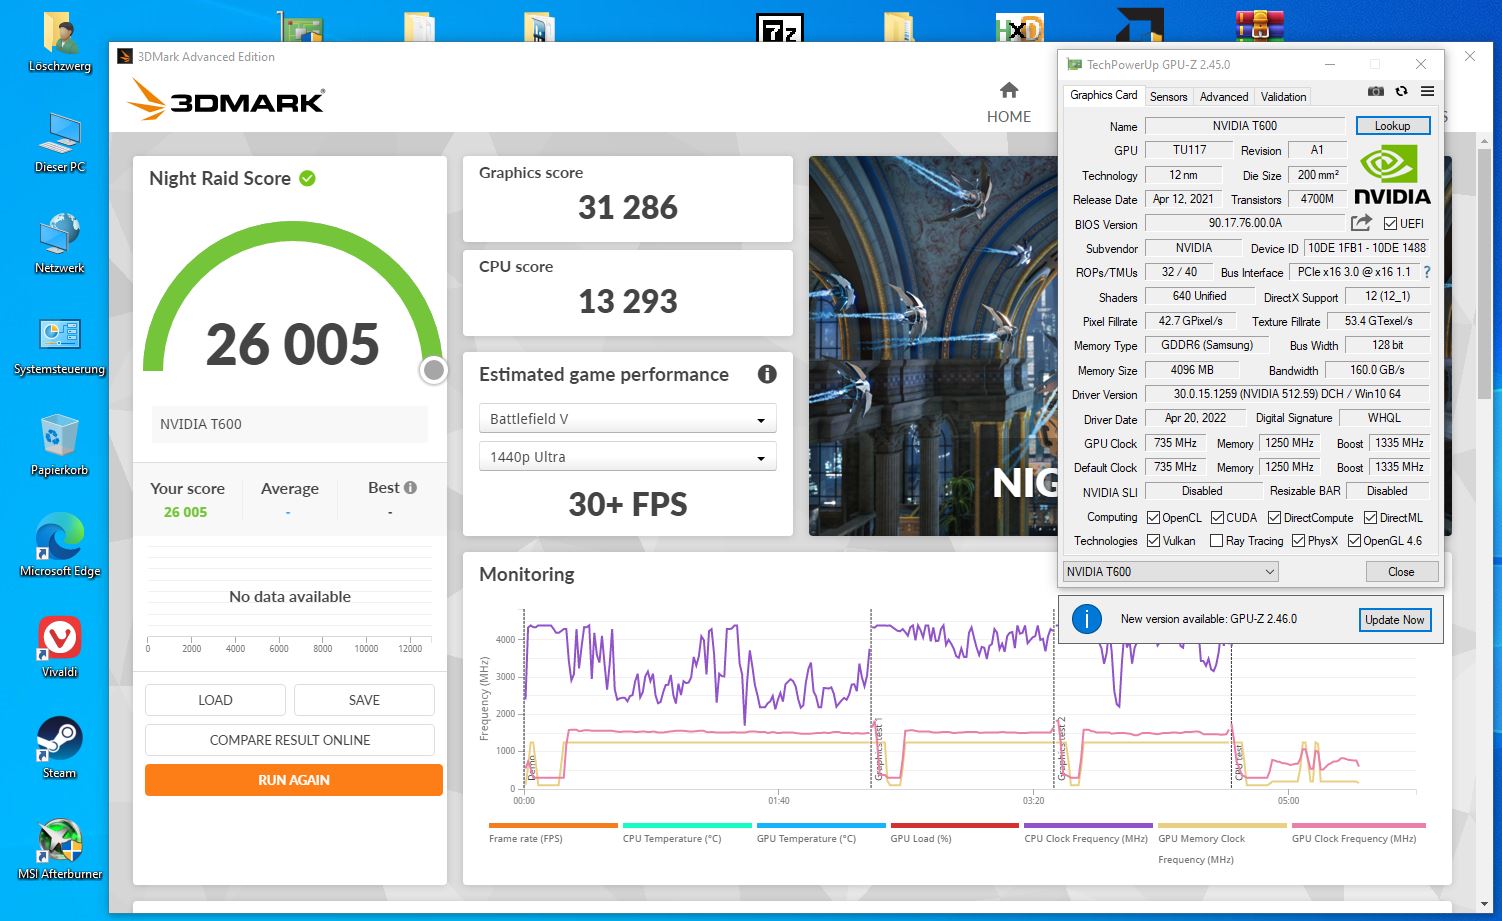Click the 7-Zip desktop icon
The image size is (1502, 921).
(x=780, y=27)
